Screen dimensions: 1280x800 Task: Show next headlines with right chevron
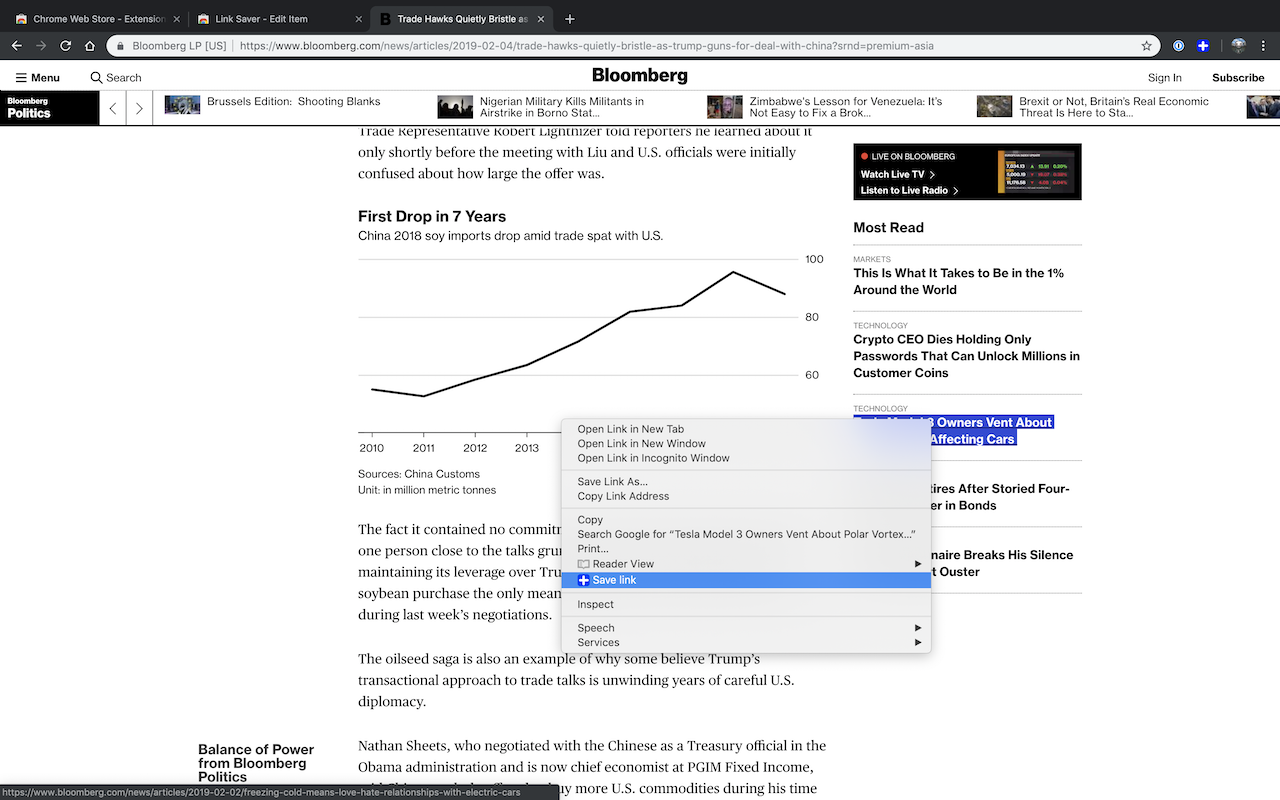[139, 108]
